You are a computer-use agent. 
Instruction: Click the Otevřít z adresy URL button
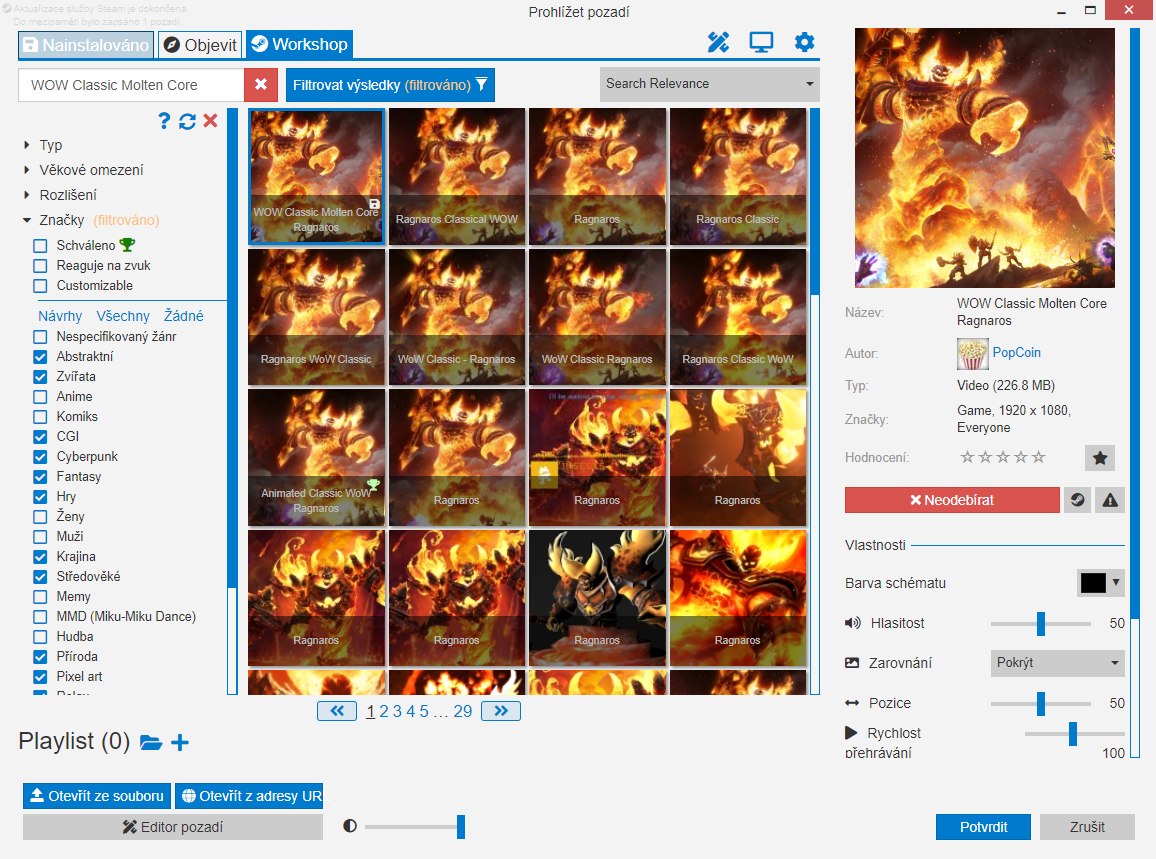[249, 796]
